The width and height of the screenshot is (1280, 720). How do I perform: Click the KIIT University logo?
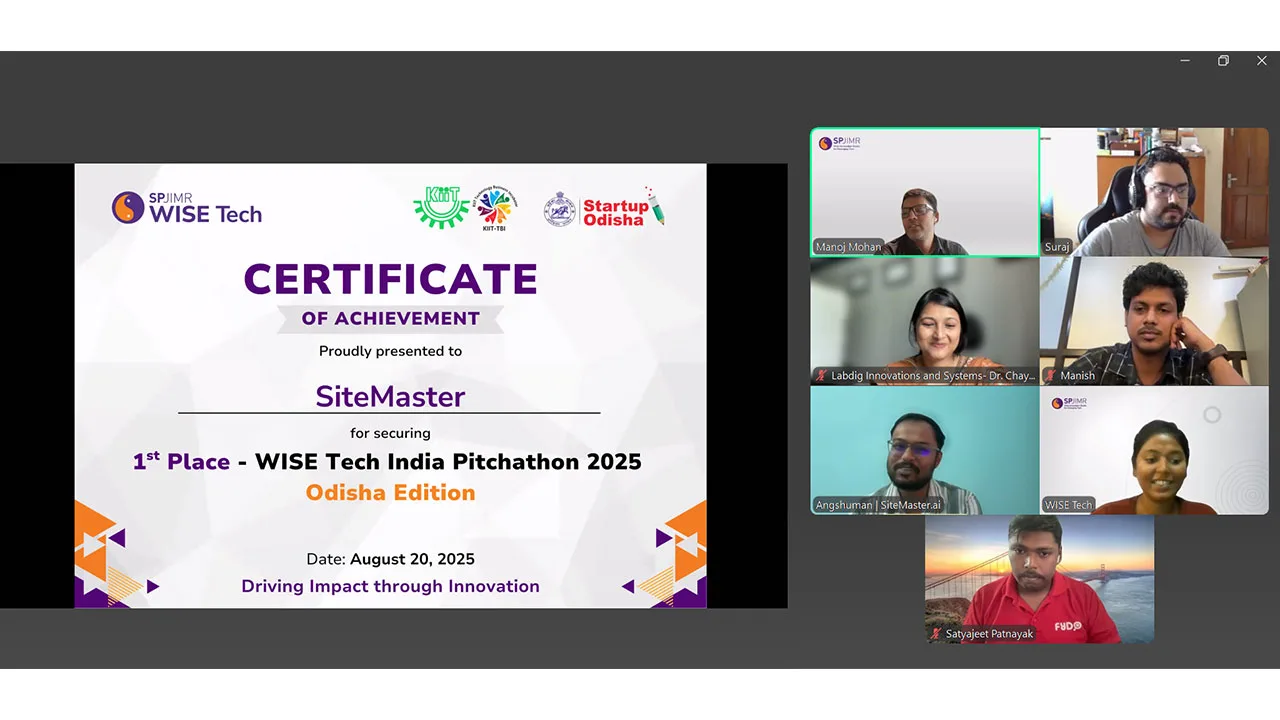click(x=442, y=207)
